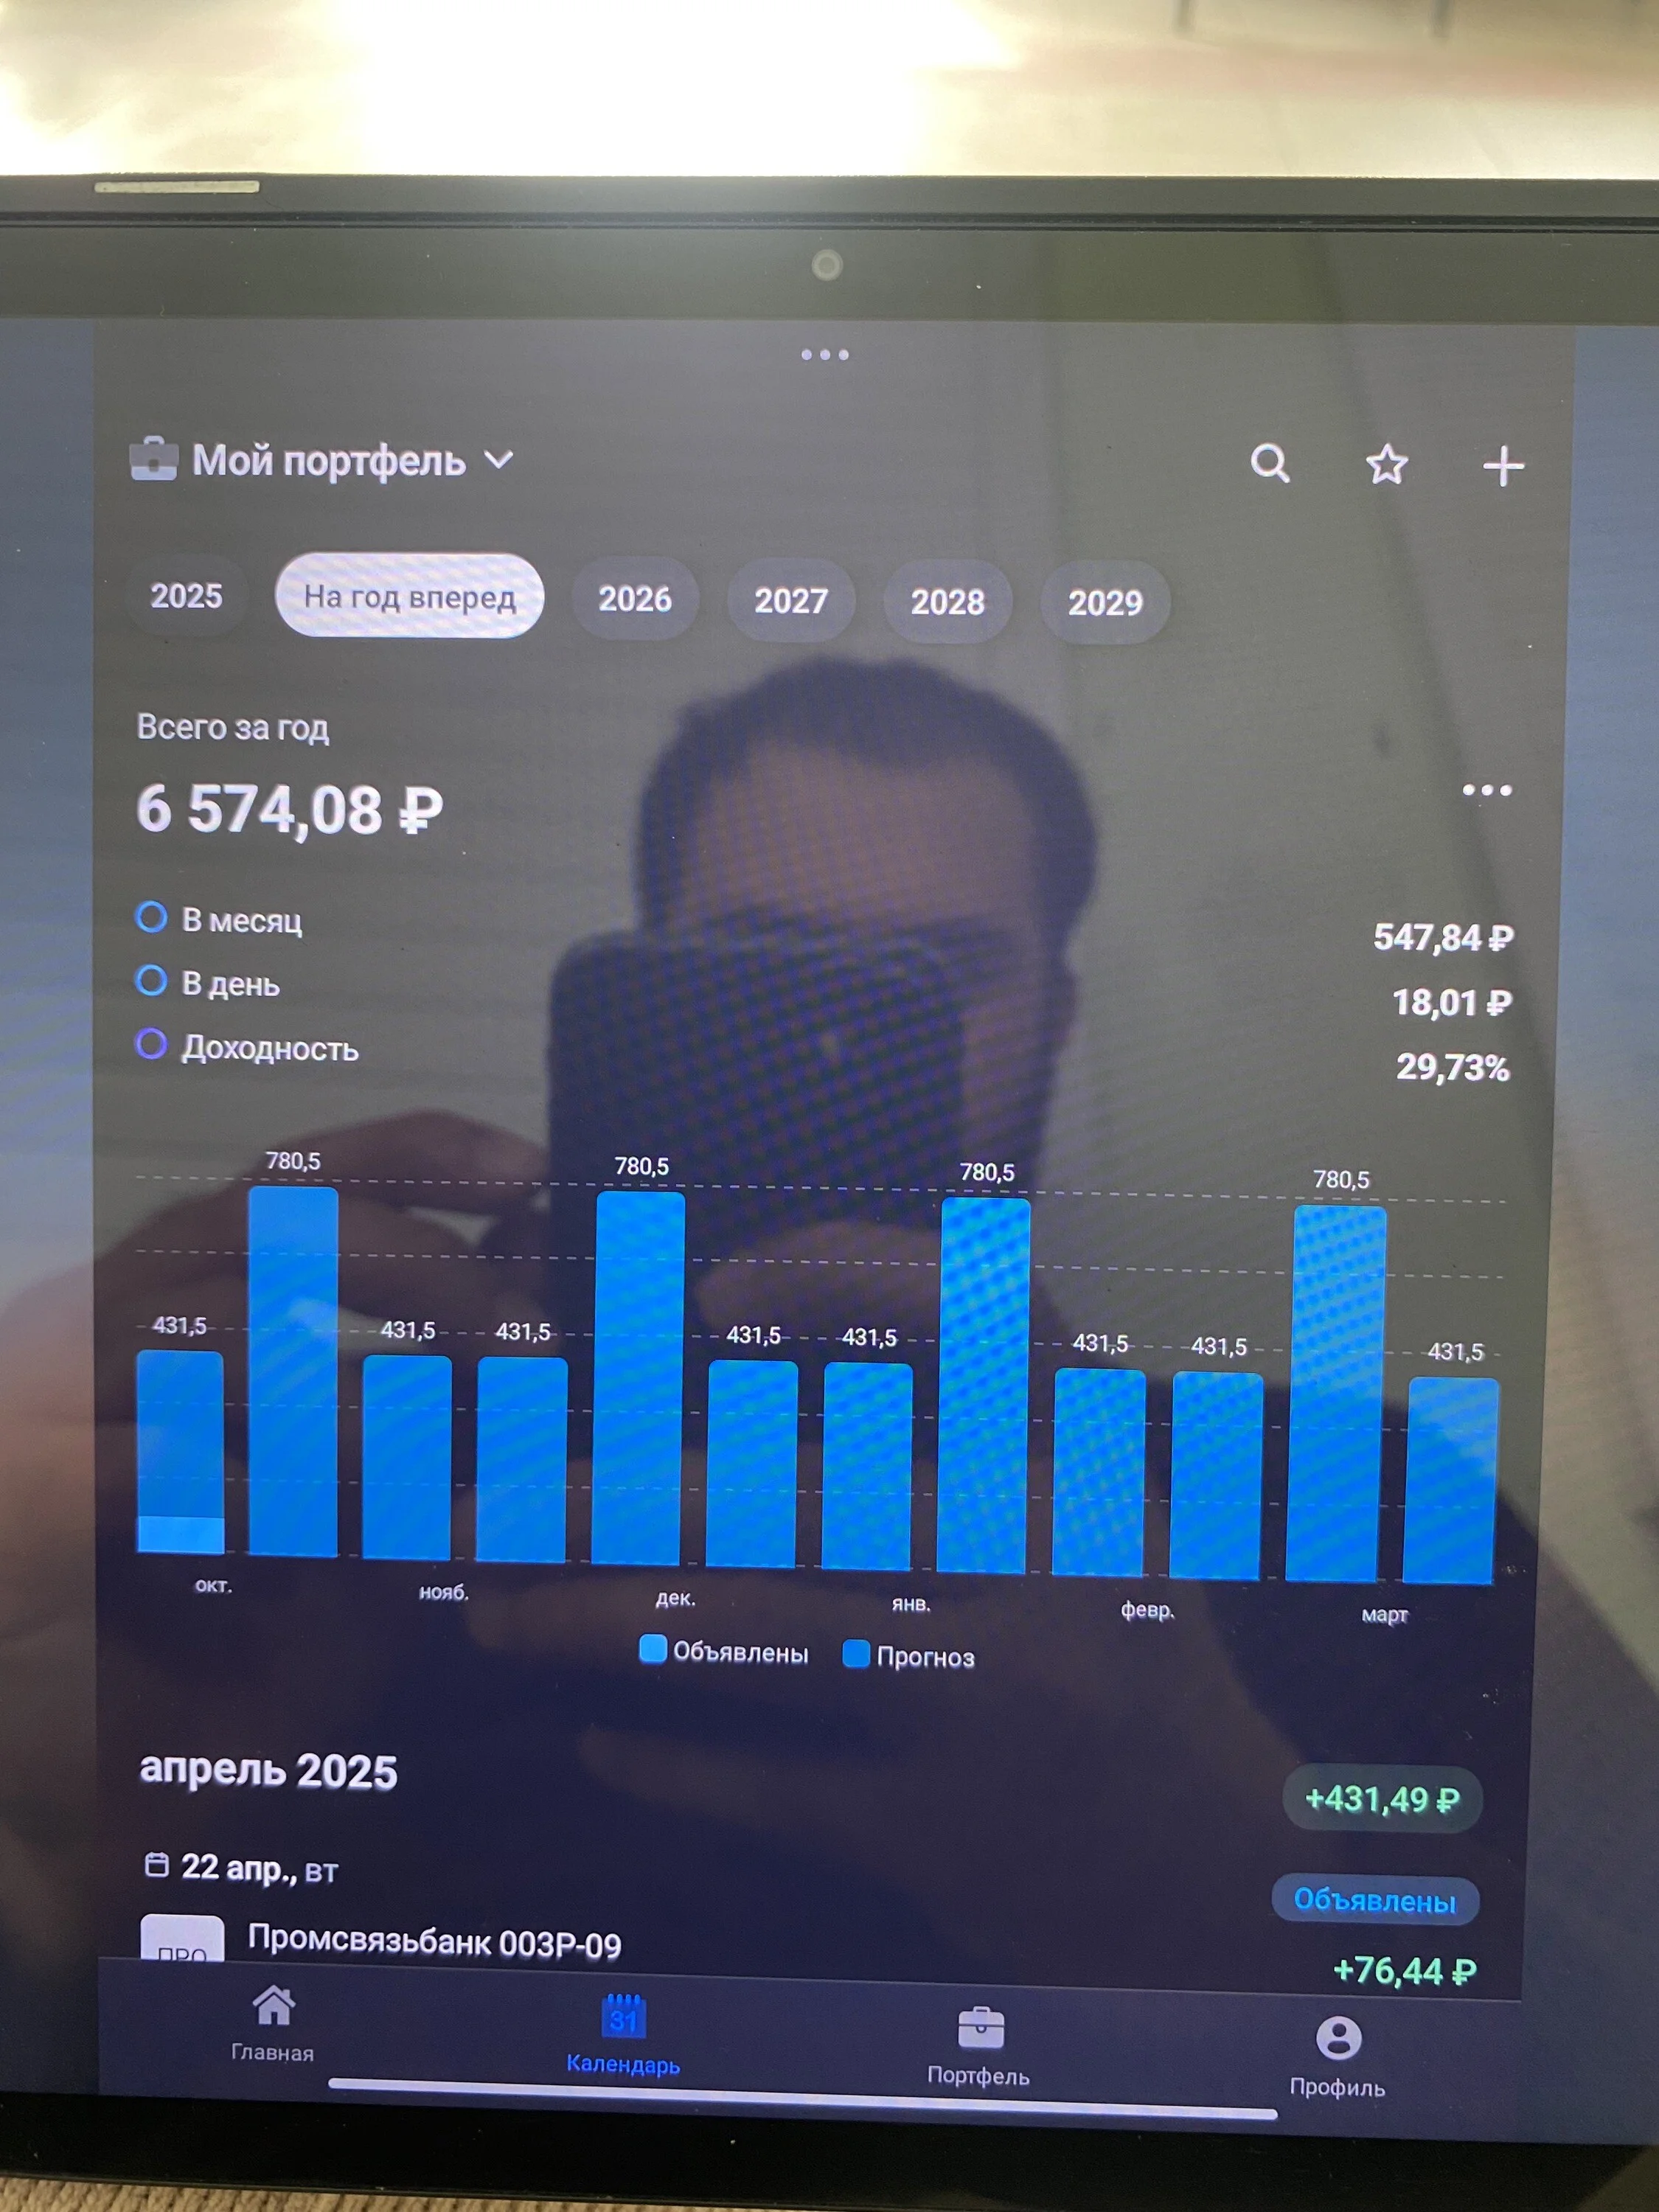The height and width of the screenshot is (2212, 1659).
Task: Show the 2028 year tab
Action: click(x=948, y=602)
